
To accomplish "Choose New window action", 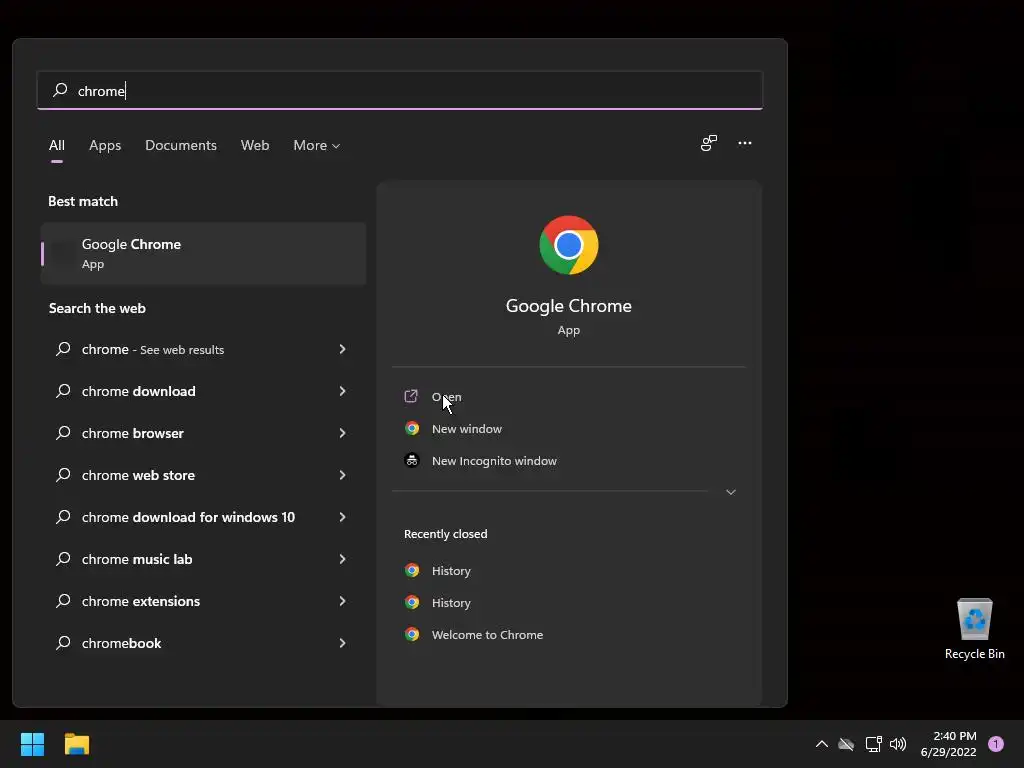I will click(x=466, y=429).
